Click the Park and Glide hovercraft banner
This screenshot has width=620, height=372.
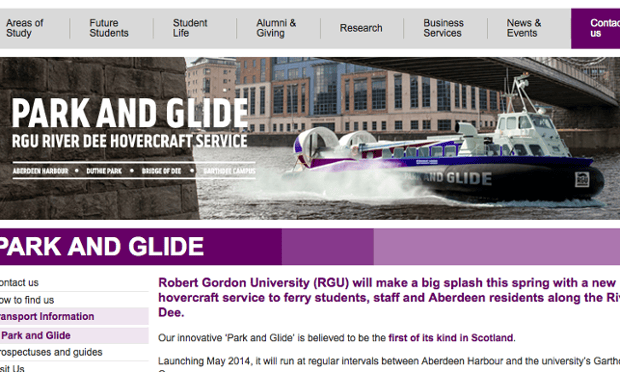(x=310, y=138)
